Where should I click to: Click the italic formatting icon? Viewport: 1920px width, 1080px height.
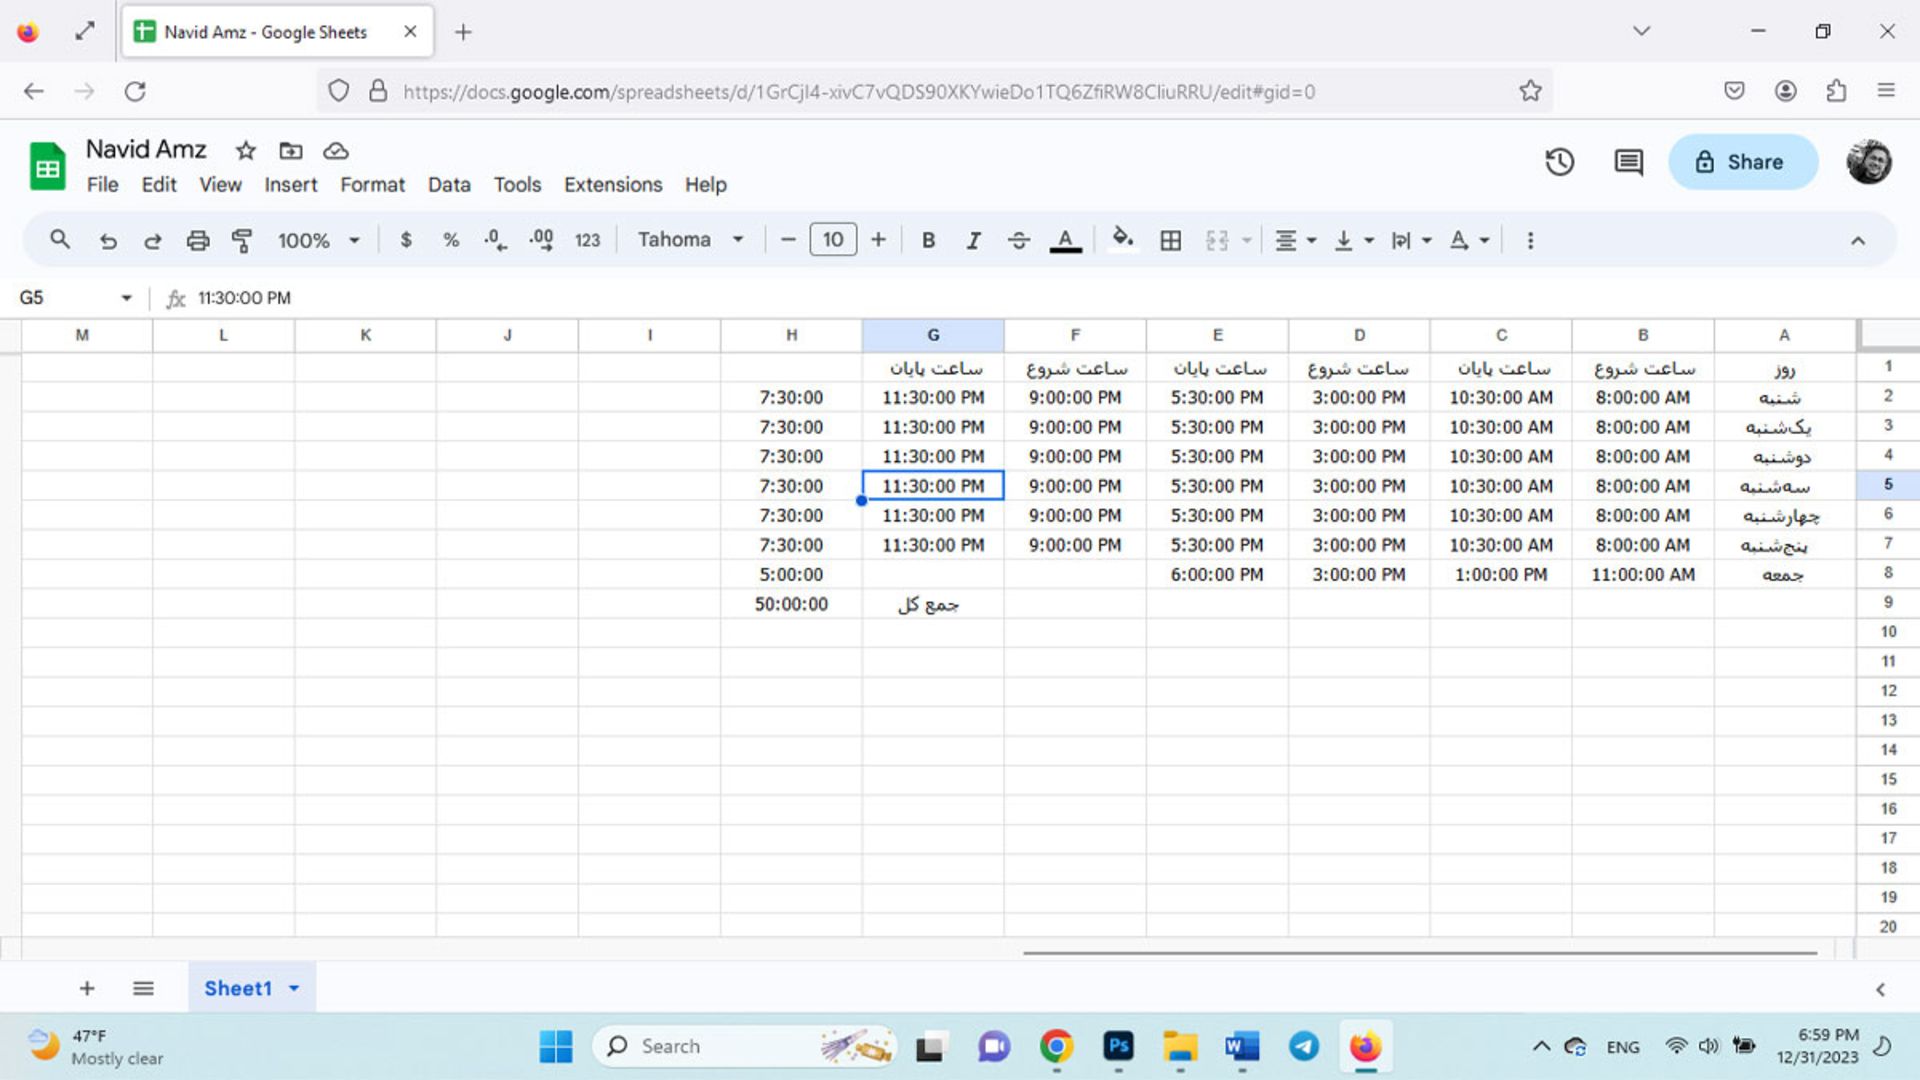[973, 240]
